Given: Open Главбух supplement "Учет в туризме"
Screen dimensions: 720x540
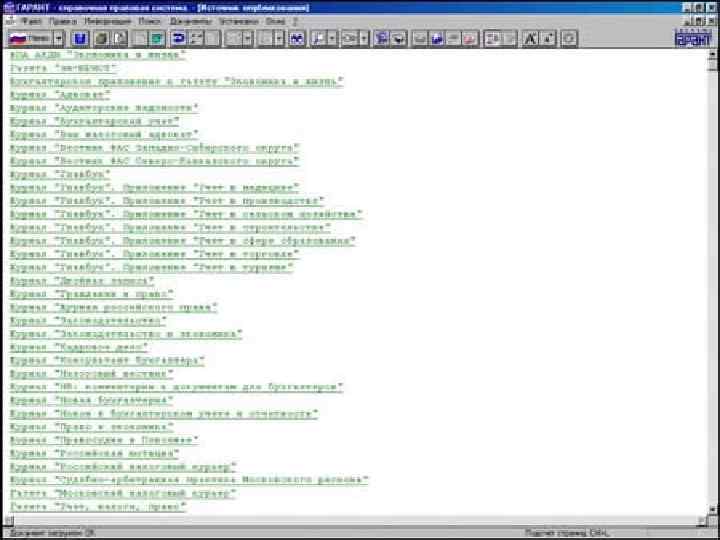Looking at the screenshot, I should click(x=152, y=267).
